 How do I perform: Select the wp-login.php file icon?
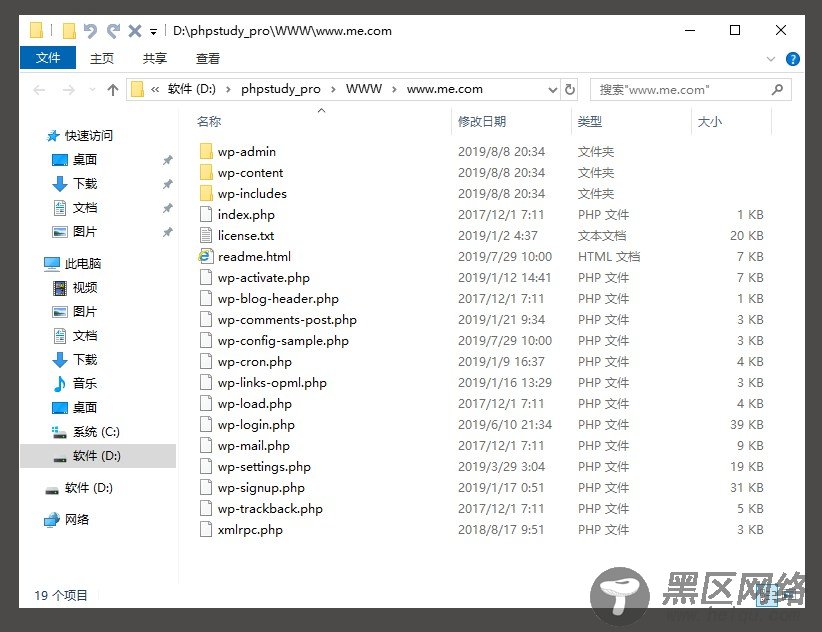point(206,424)
